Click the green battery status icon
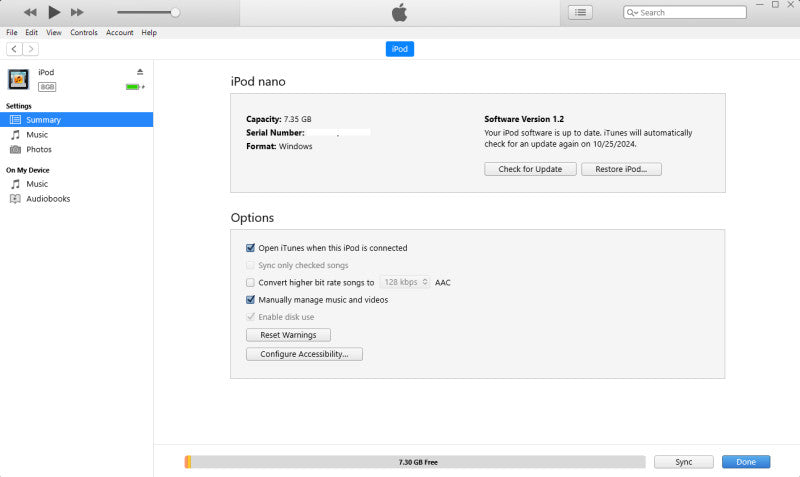The width and height of the screenshot is (800, 477). [x=135, y=87]
